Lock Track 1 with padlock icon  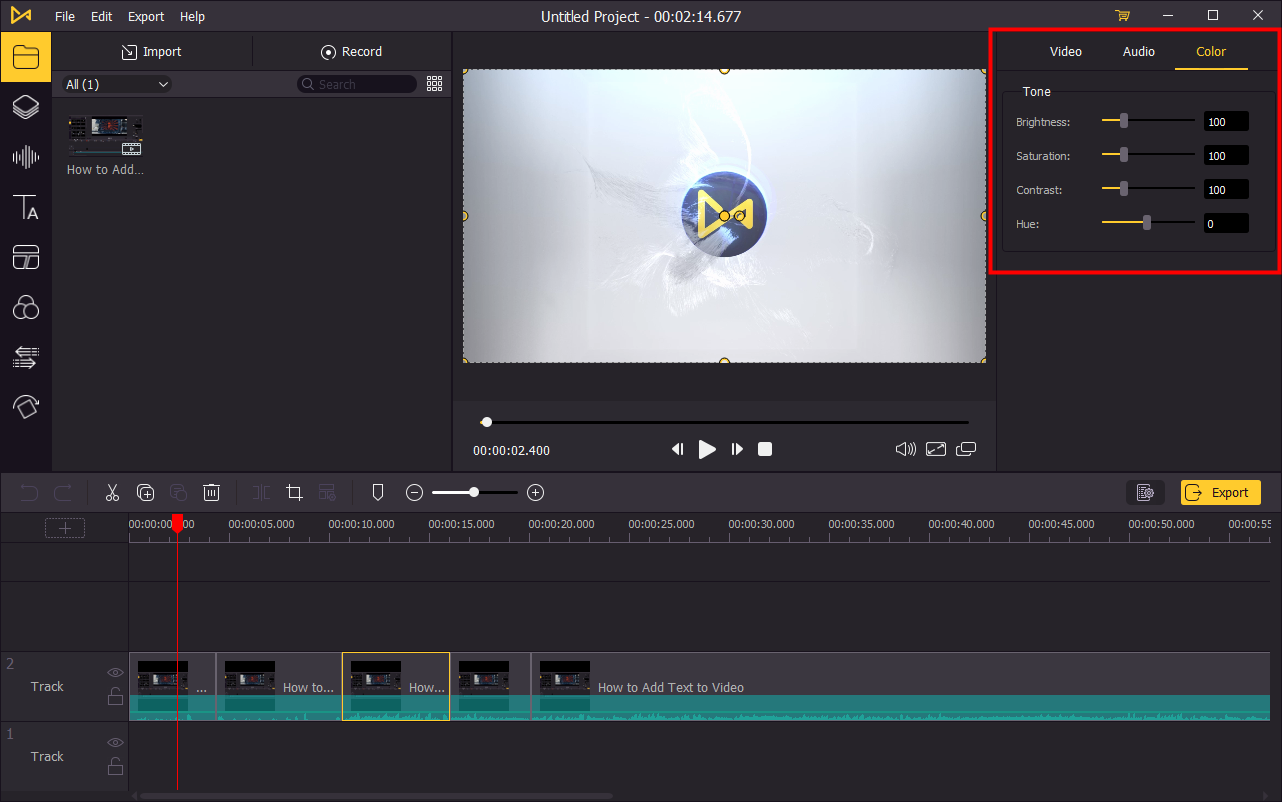pos(116,766)
